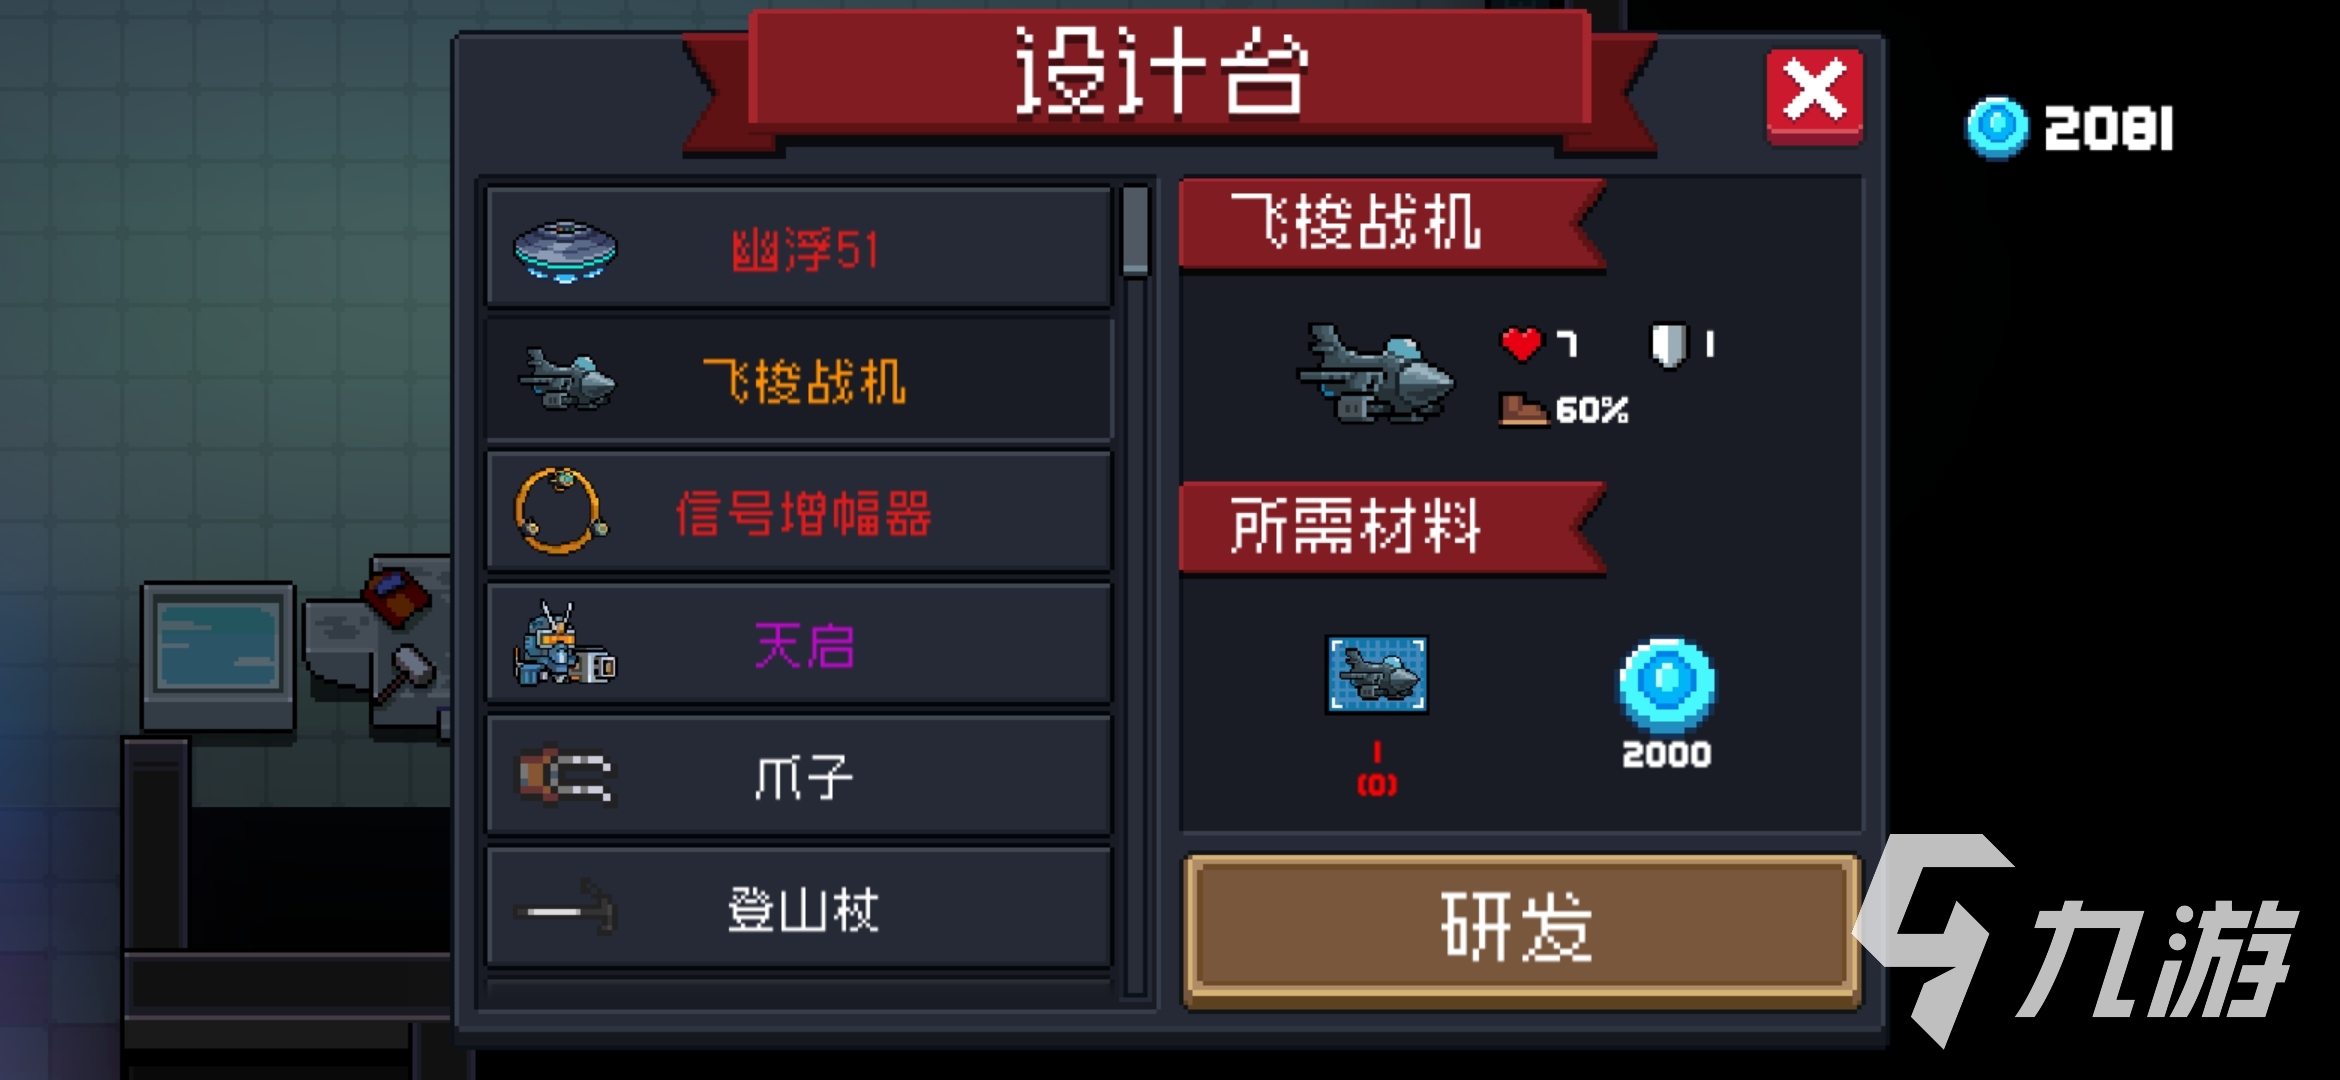The height and width of the screenshot is (1080, 2340).
Task: Select the 幽浮51 UFO icon
Action: pyautogui.click(x=565, y=251)
